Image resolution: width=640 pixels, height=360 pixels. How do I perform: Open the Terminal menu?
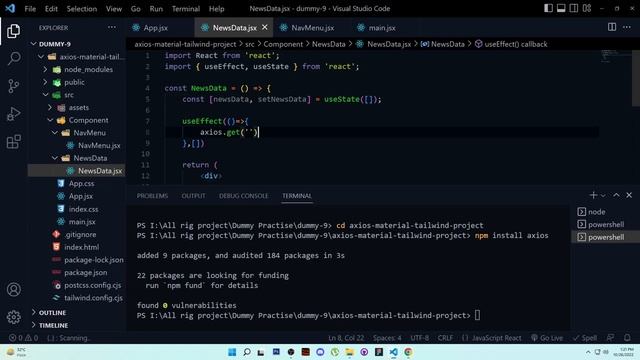[x=186, y=9]
